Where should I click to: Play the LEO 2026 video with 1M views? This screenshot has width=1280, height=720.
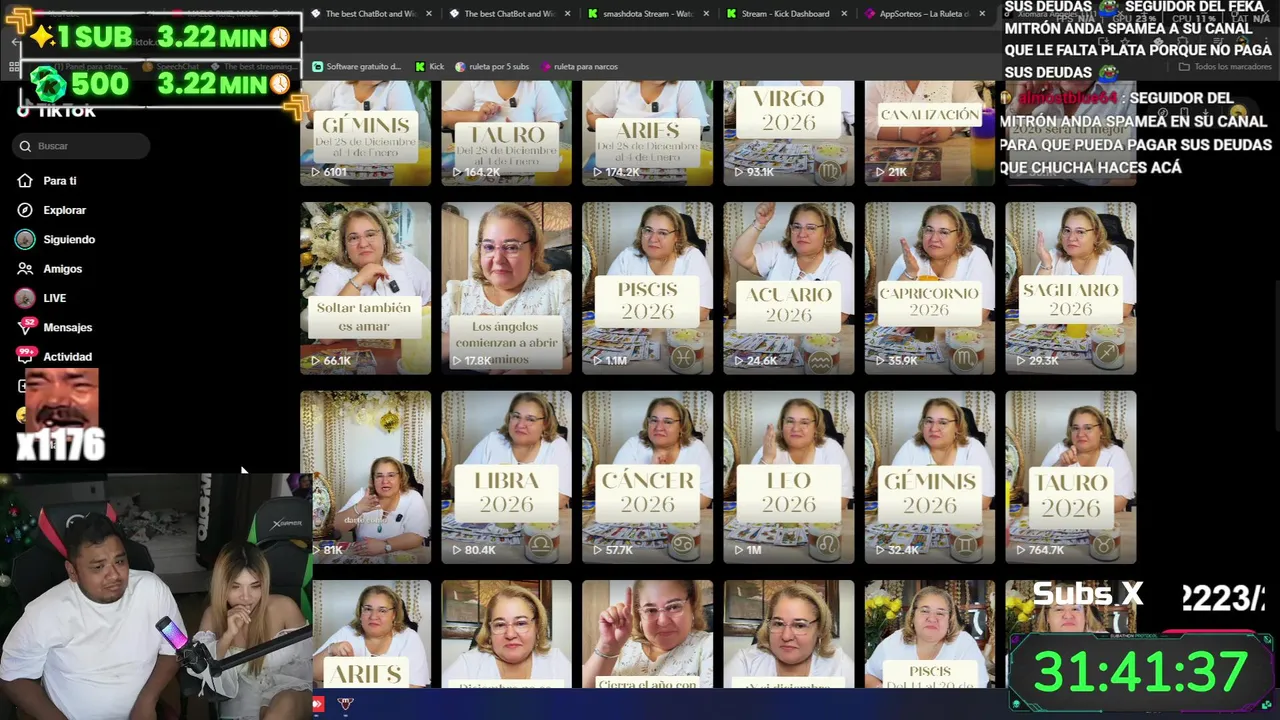(789, 477)
